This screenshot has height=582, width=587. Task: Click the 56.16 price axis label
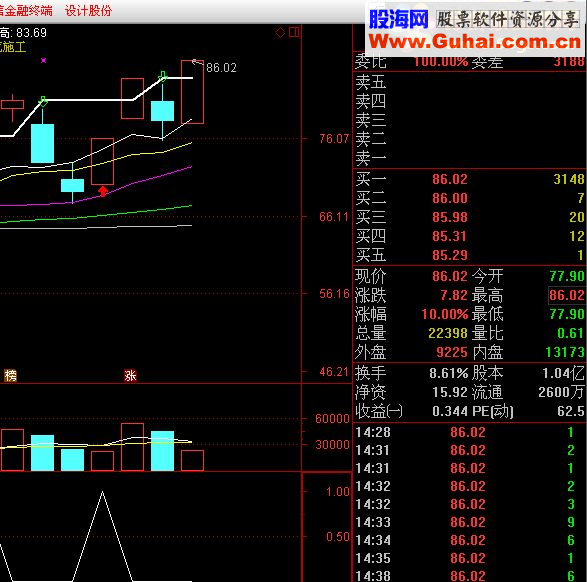tap(334, 294)
